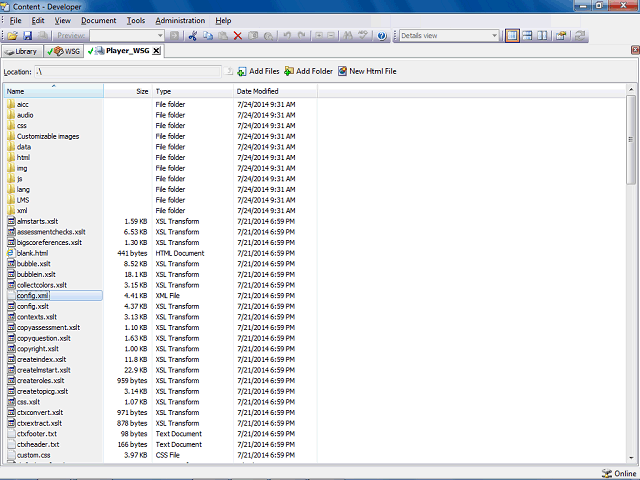Select the single-pane layout icon
The height and width of the screenshot is (480, 640).
point(512,36)
